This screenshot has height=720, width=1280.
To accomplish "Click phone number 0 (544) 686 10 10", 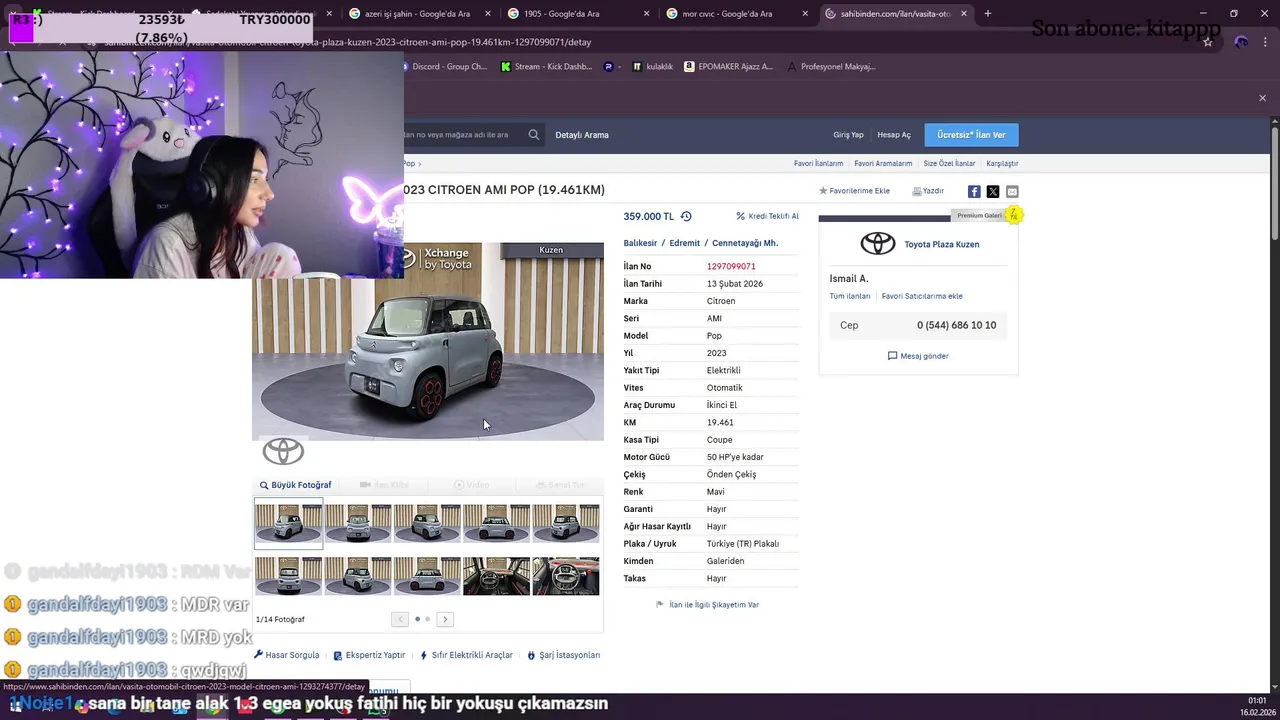I will pyautogui.click(x=956, y=325).
